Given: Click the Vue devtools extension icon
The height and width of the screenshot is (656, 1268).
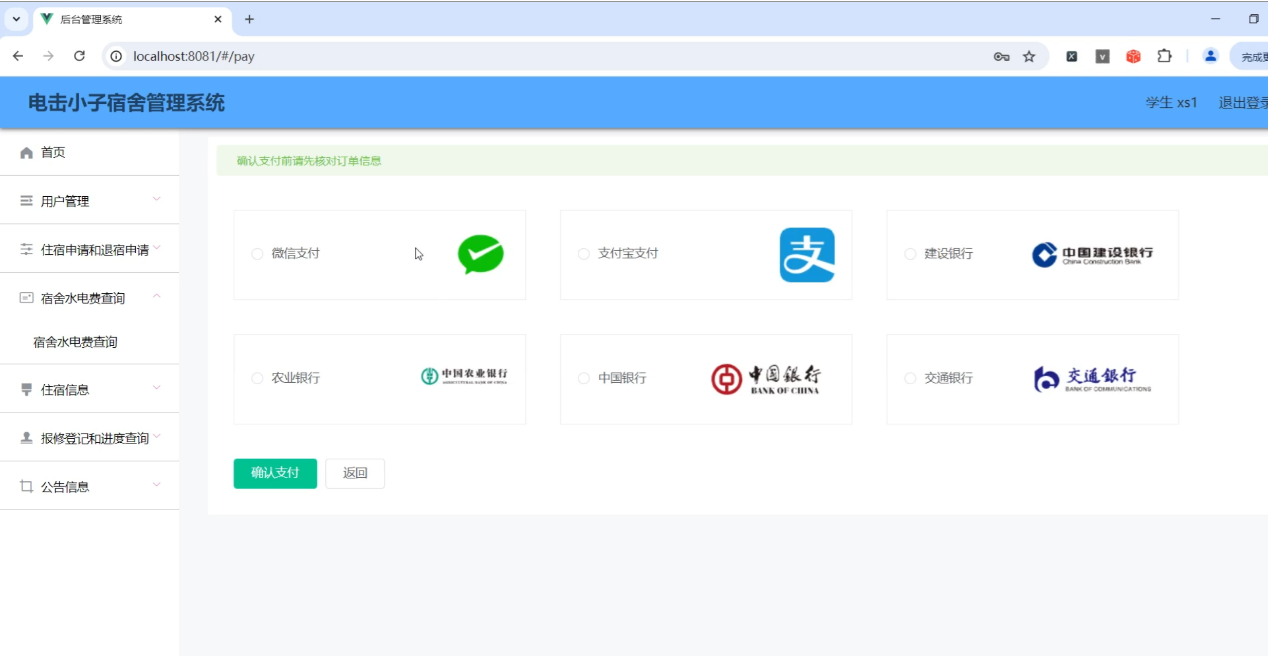Looking at the screenshot, I should coord(1102,56).
